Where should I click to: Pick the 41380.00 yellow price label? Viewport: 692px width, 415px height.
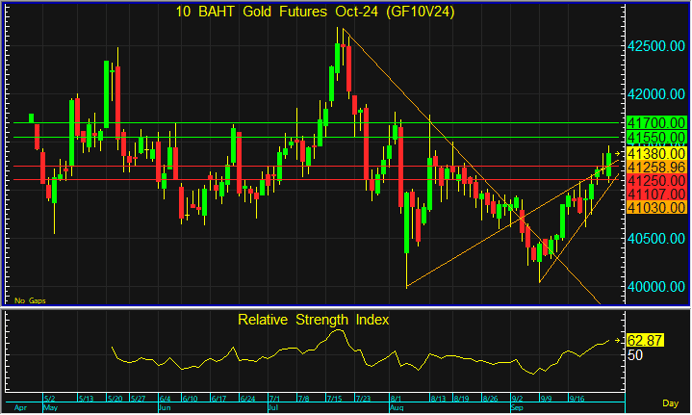[x=657, y=155]
